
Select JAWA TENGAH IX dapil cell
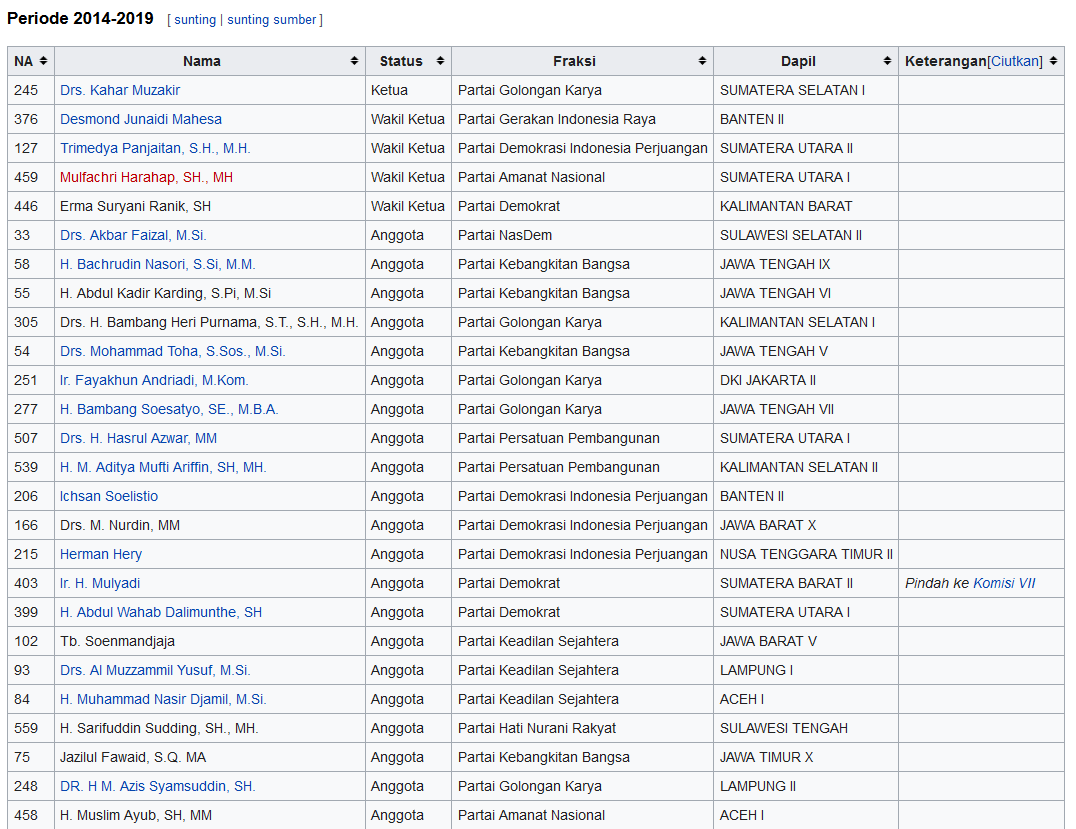coord(806,264)
